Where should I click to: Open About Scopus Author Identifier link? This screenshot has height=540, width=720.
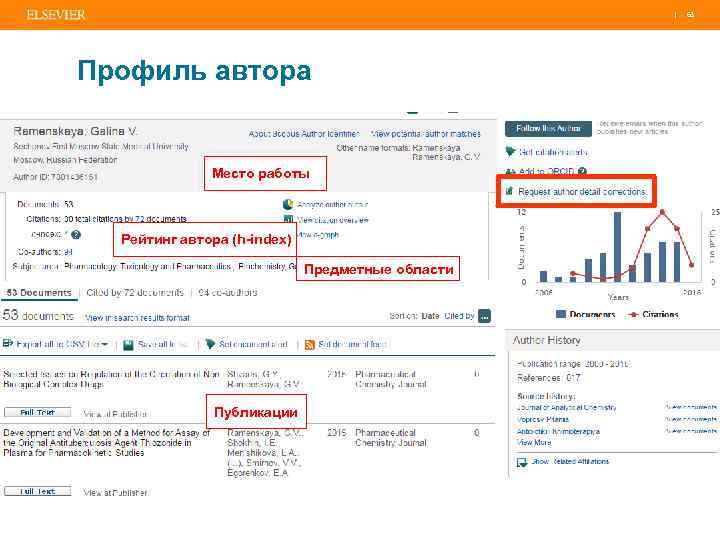coord(304,134)
